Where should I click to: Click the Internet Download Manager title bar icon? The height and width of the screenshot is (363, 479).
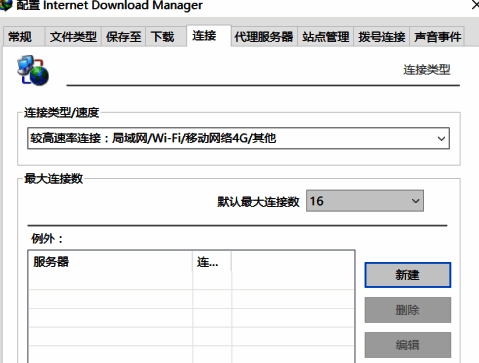pos(5,5)
